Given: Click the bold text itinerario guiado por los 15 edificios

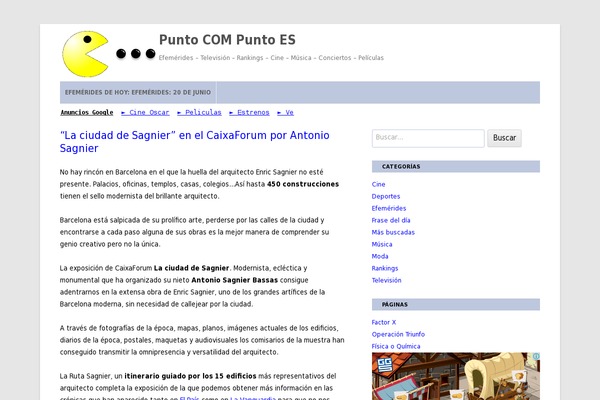Looking at the screenshot, I should 190,376.
